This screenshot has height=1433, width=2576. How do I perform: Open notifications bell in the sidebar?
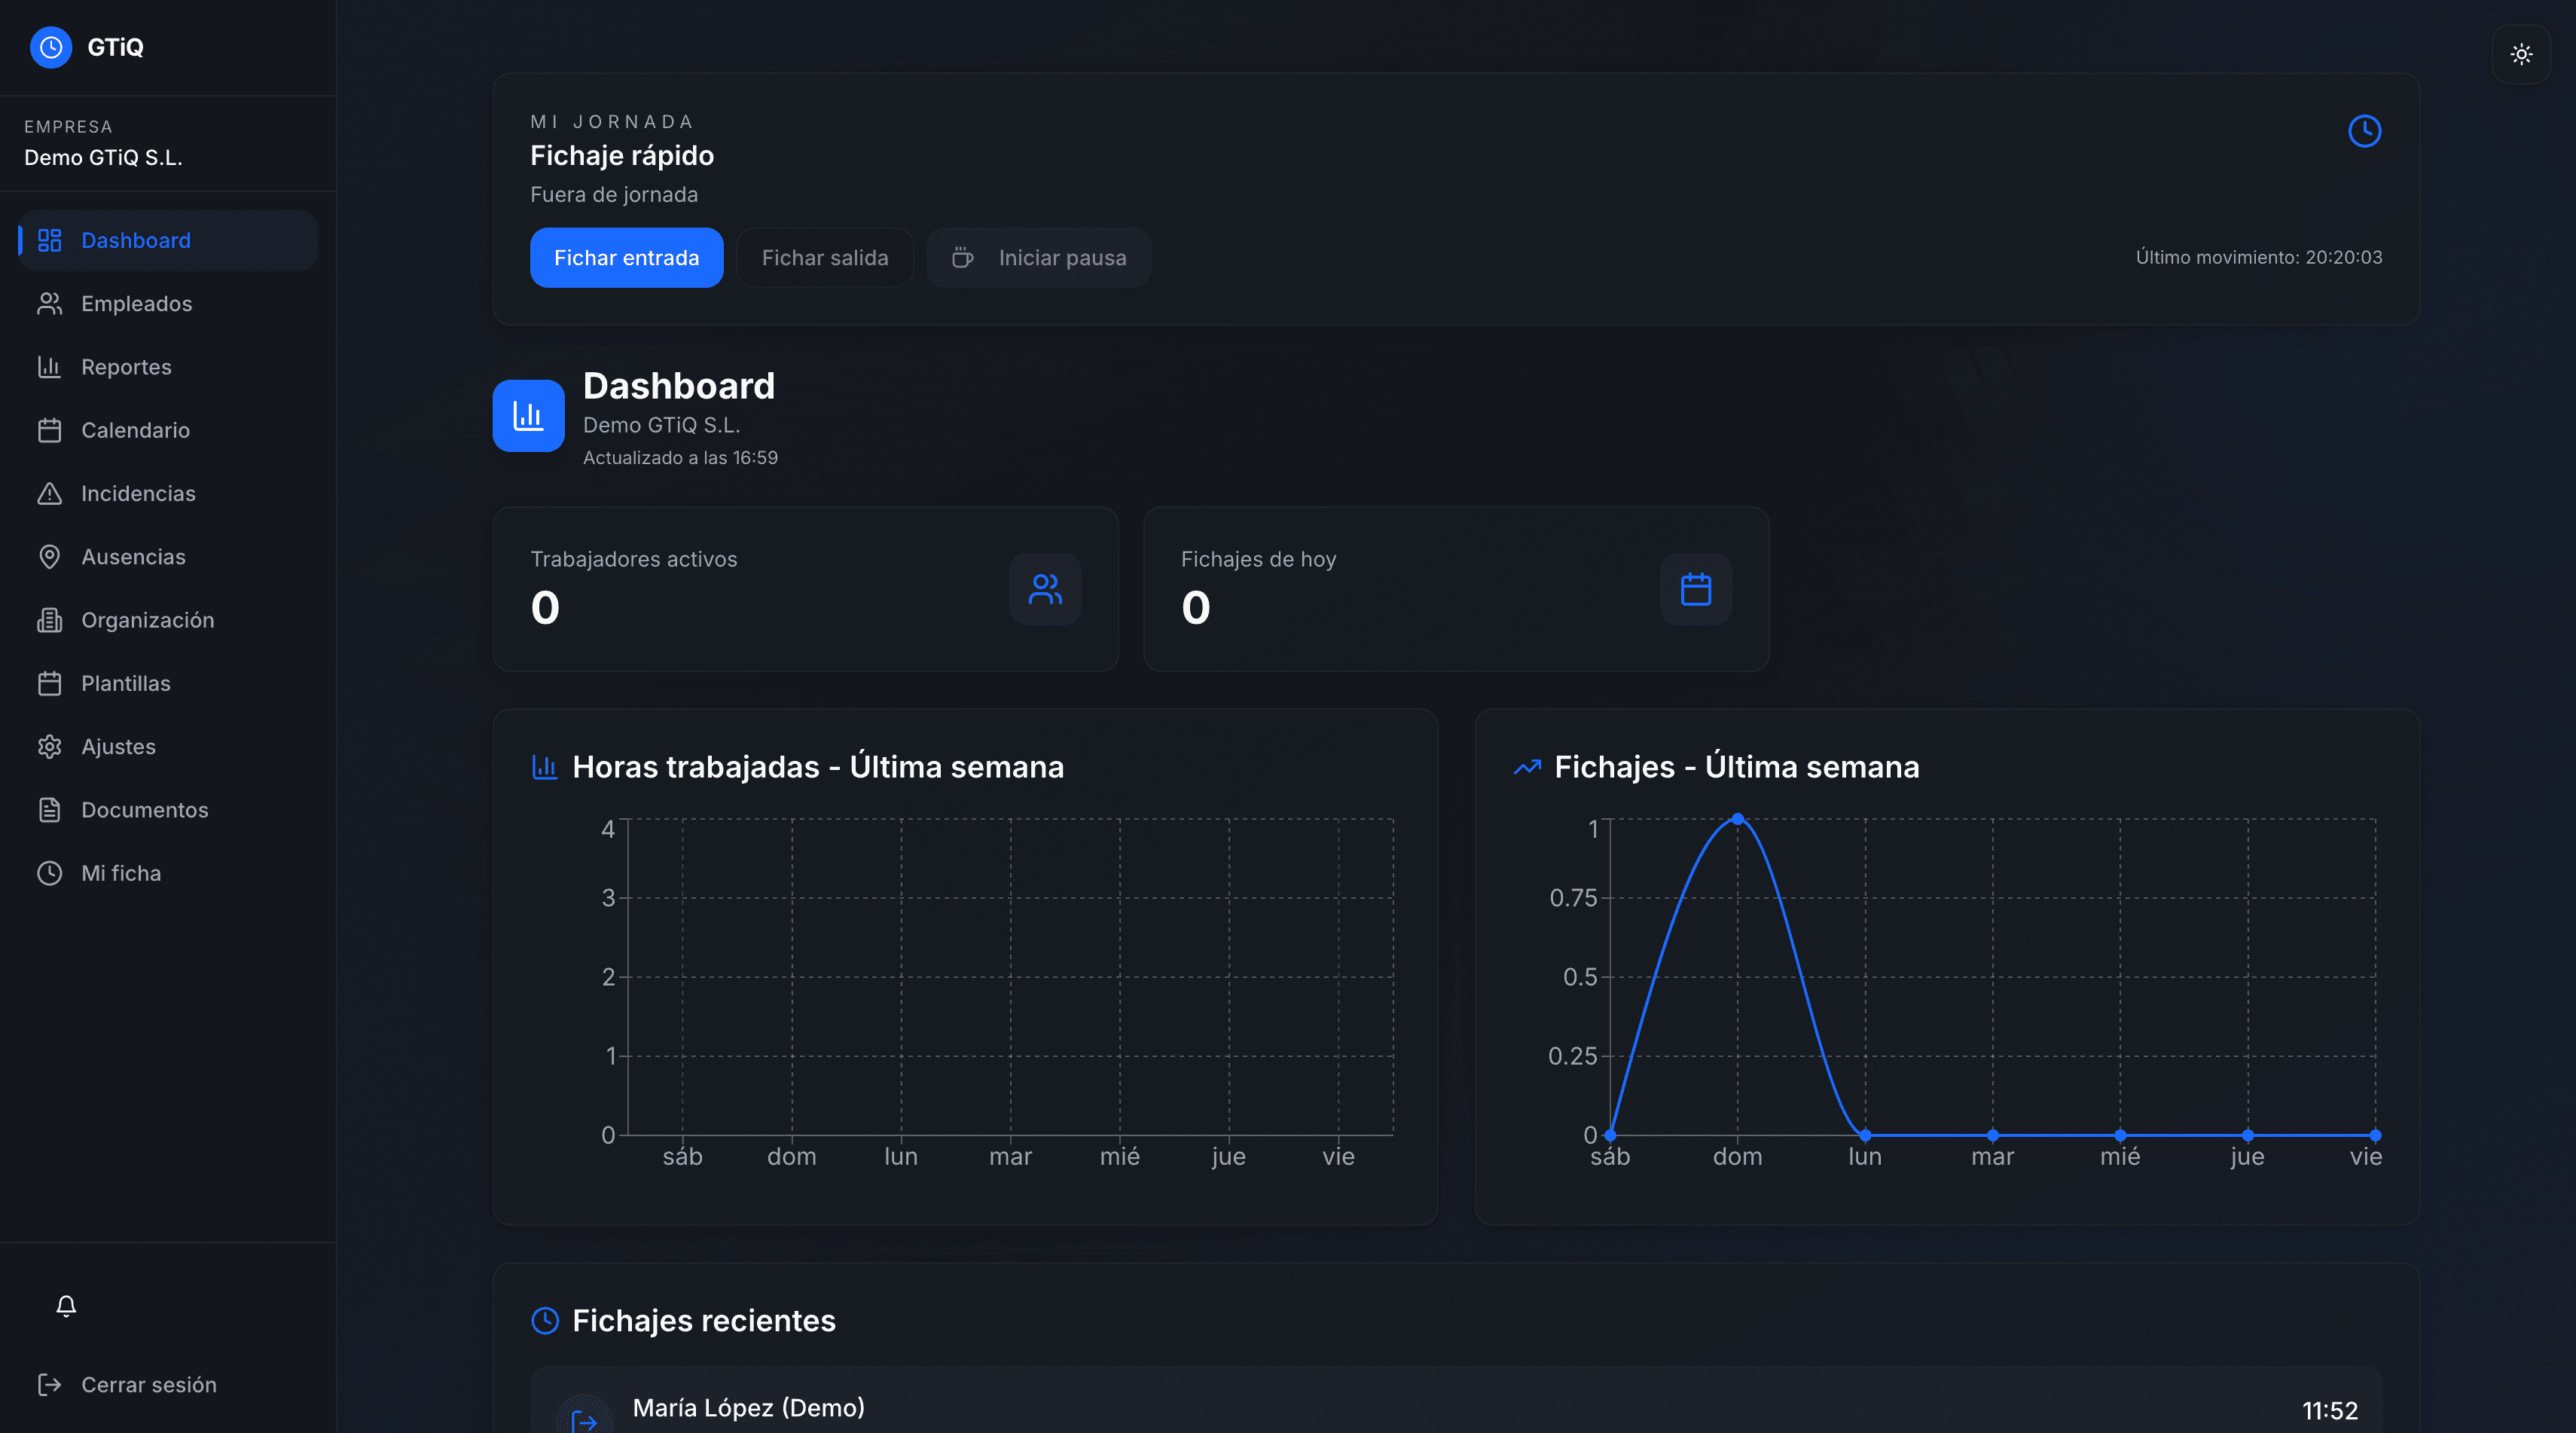pos(66,1306)
